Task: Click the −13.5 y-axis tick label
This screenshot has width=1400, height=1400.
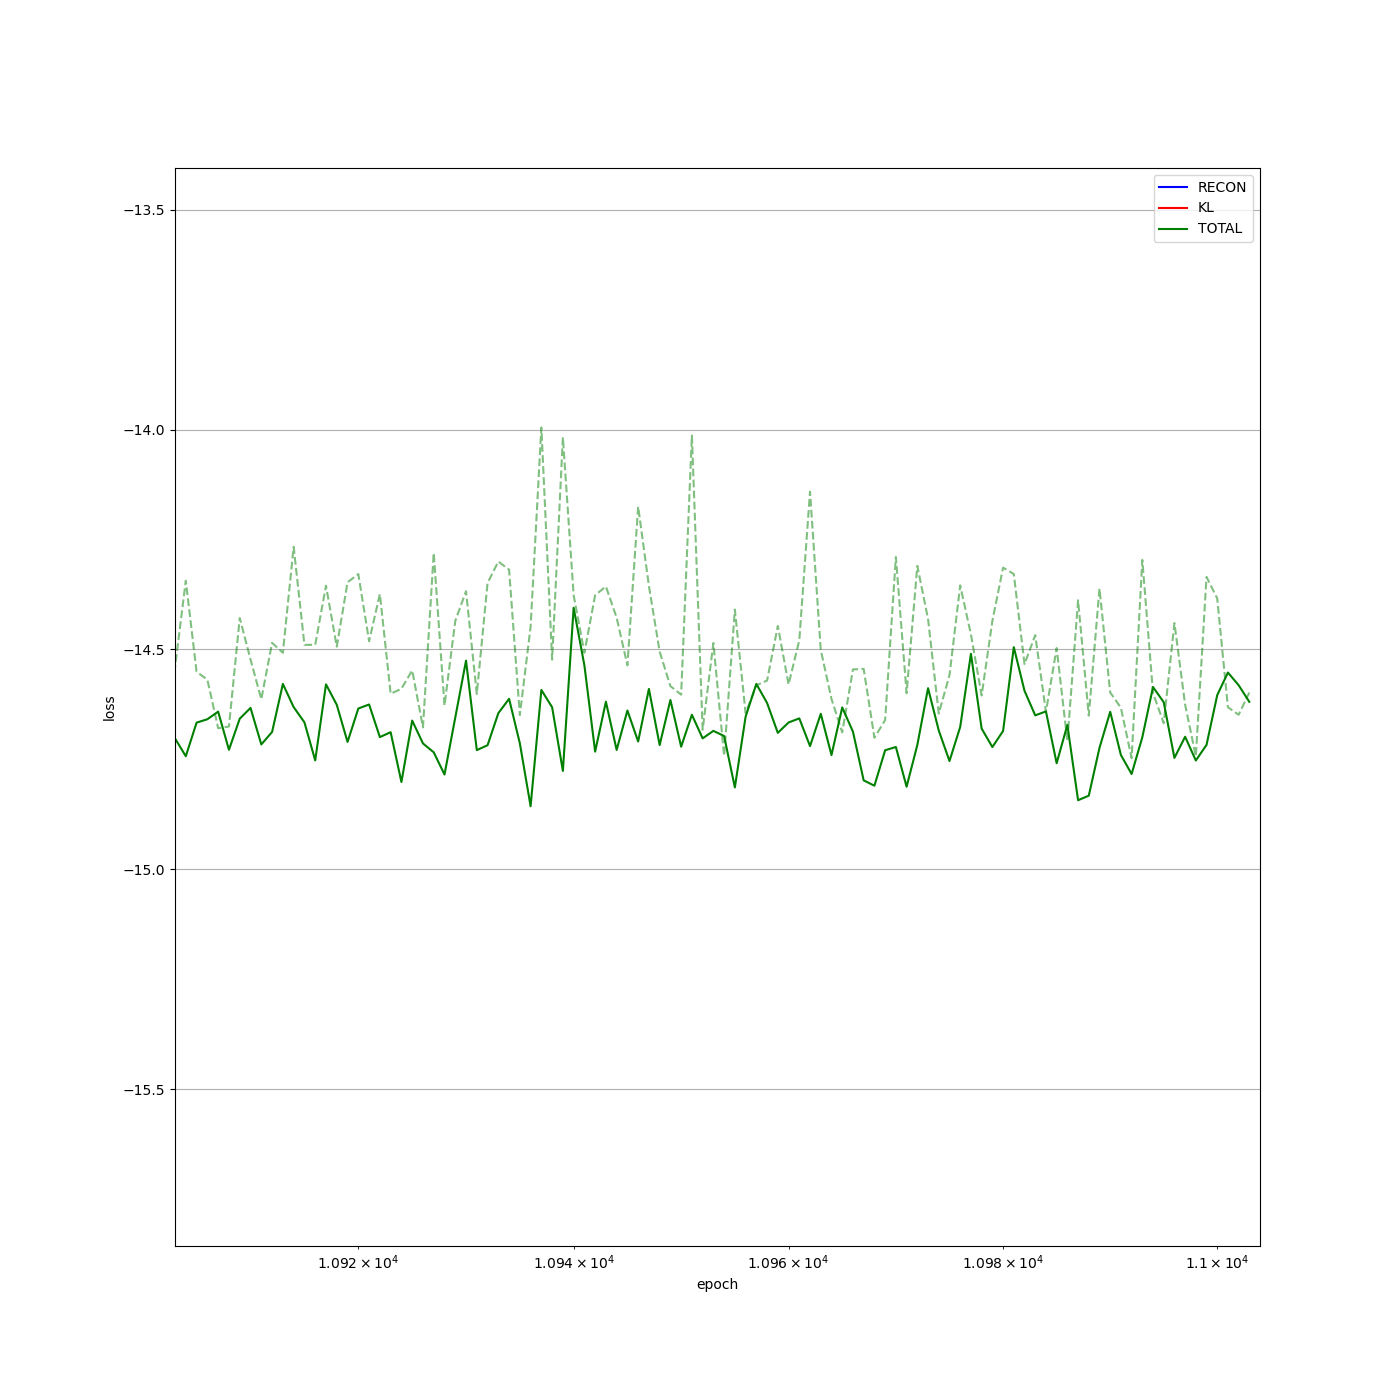Action: point(144,210)
